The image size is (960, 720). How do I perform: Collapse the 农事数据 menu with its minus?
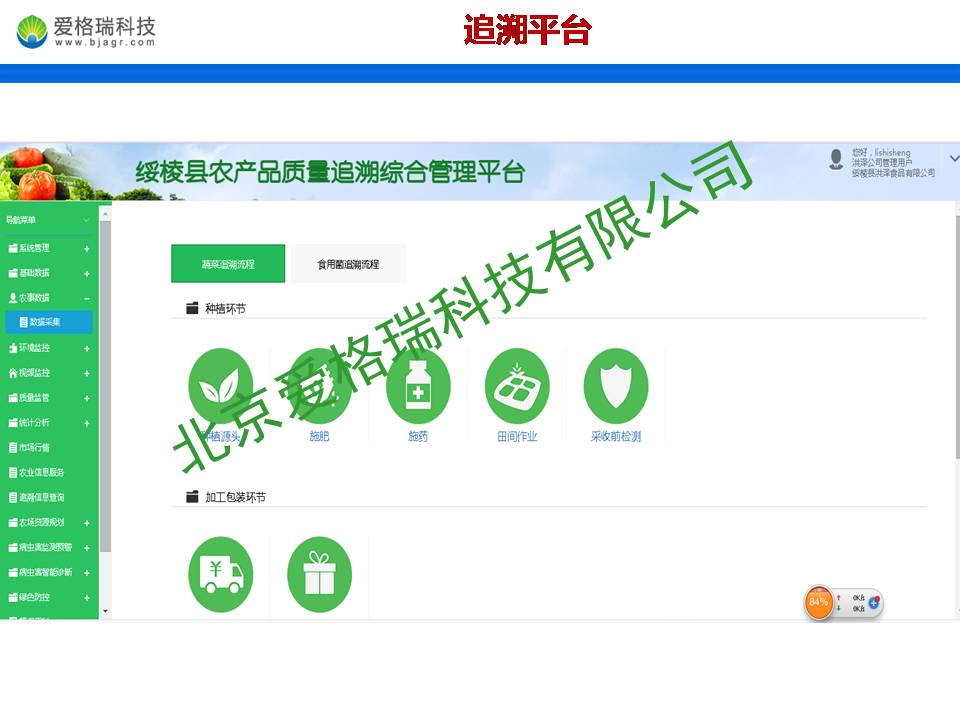[87, 298]
